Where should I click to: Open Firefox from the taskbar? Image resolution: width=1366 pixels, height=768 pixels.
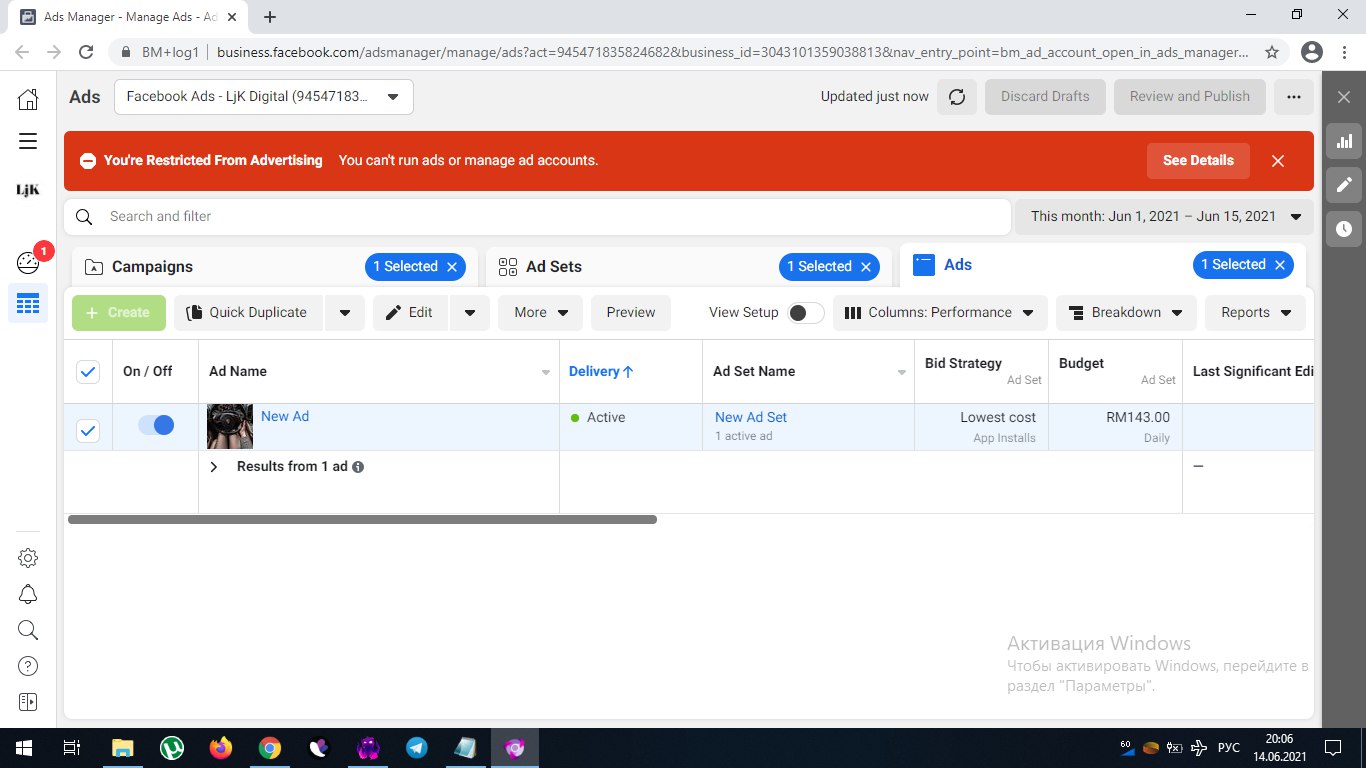221,748
